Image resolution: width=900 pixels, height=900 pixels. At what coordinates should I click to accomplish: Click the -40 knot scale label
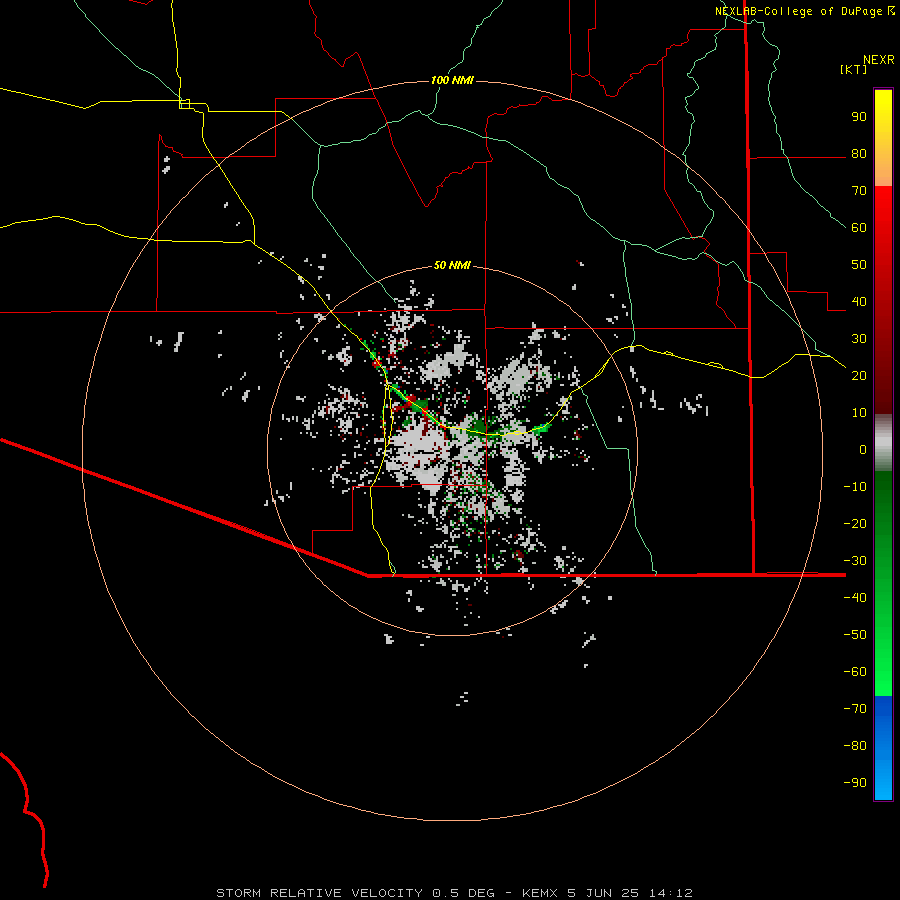(x=855, y=598)
